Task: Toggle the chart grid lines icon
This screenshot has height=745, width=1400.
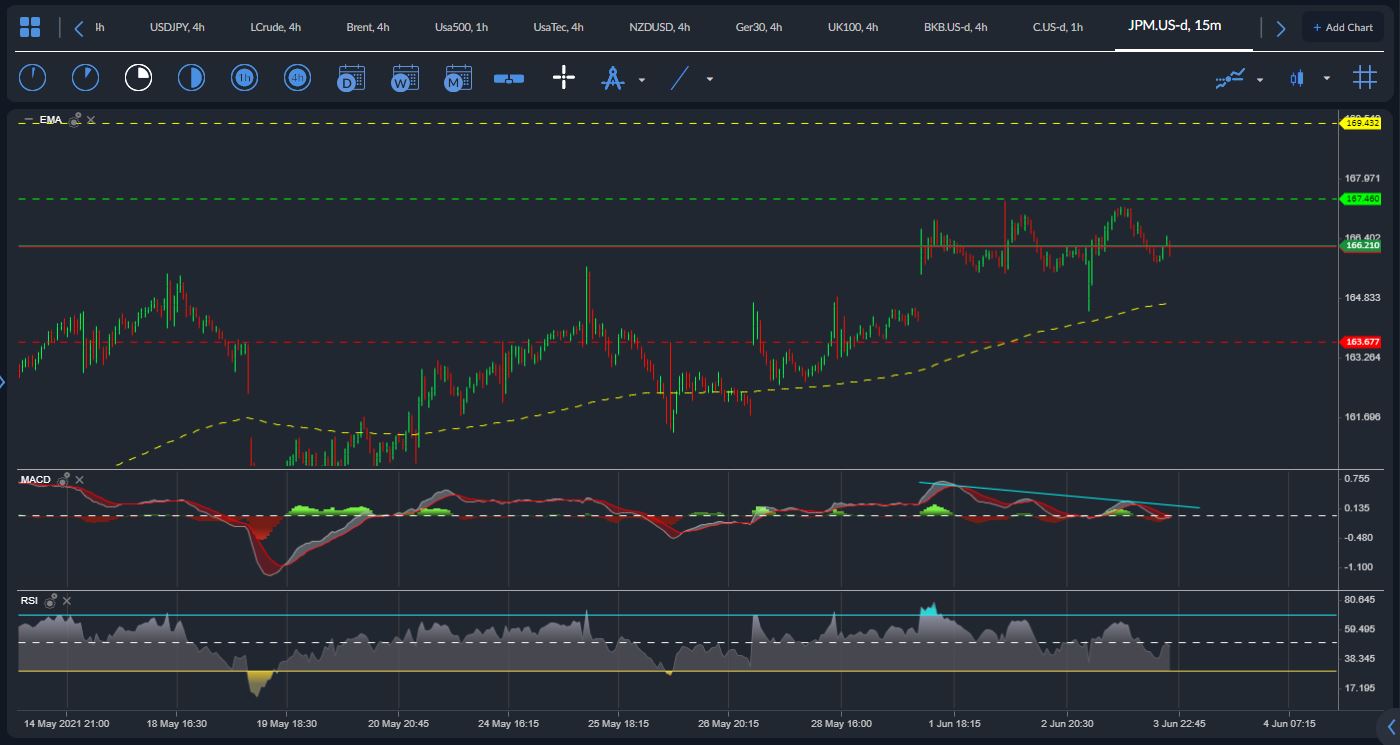Action: (x=1365, y=77)
